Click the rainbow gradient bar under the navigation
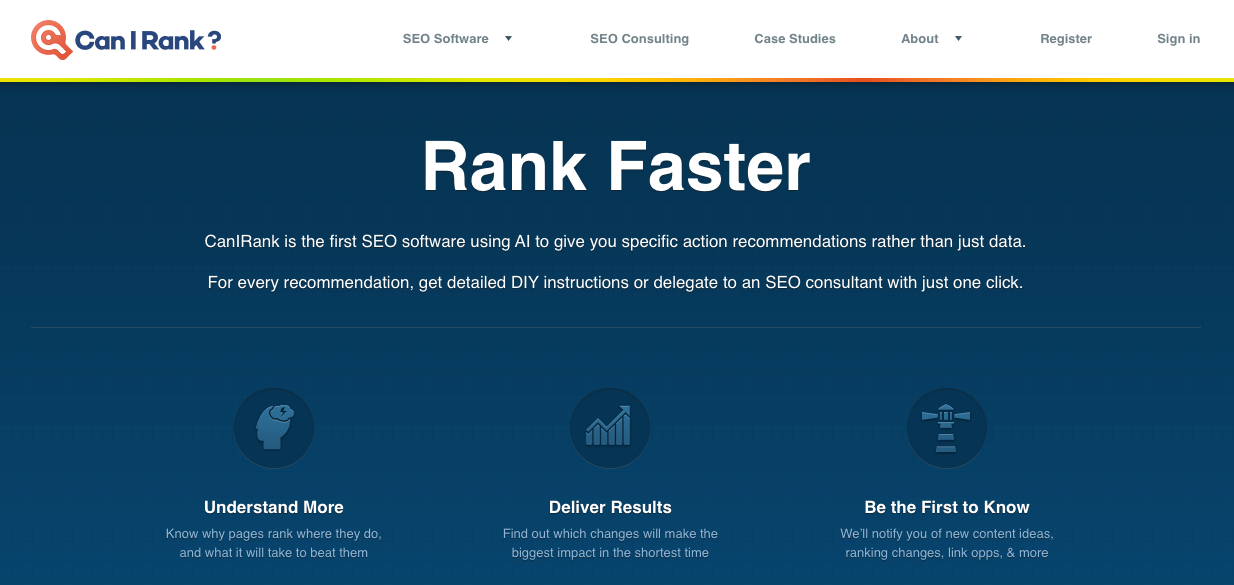The width and height of the screenshot is (1234, 585). point(617,76)
